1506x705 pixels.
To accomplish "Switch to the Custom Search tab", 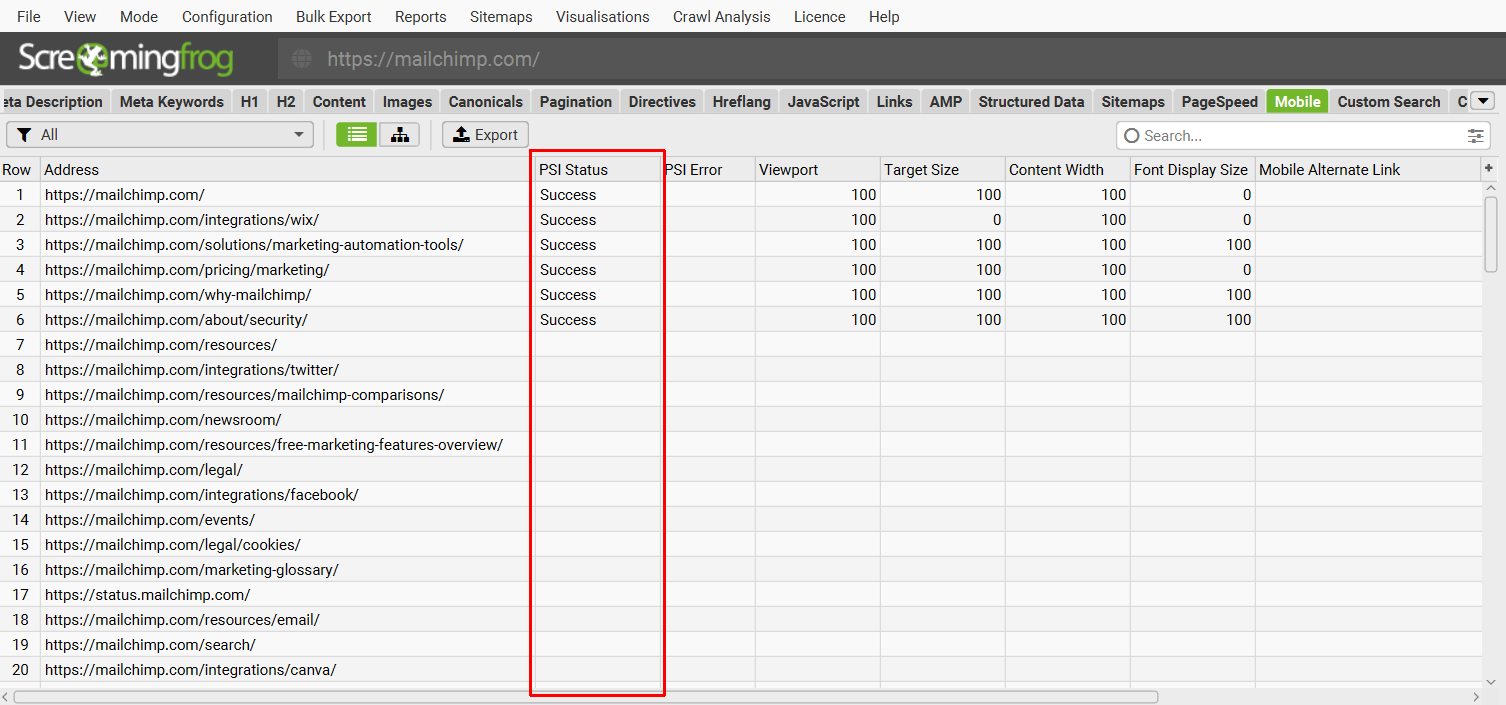I will 1389,101.
